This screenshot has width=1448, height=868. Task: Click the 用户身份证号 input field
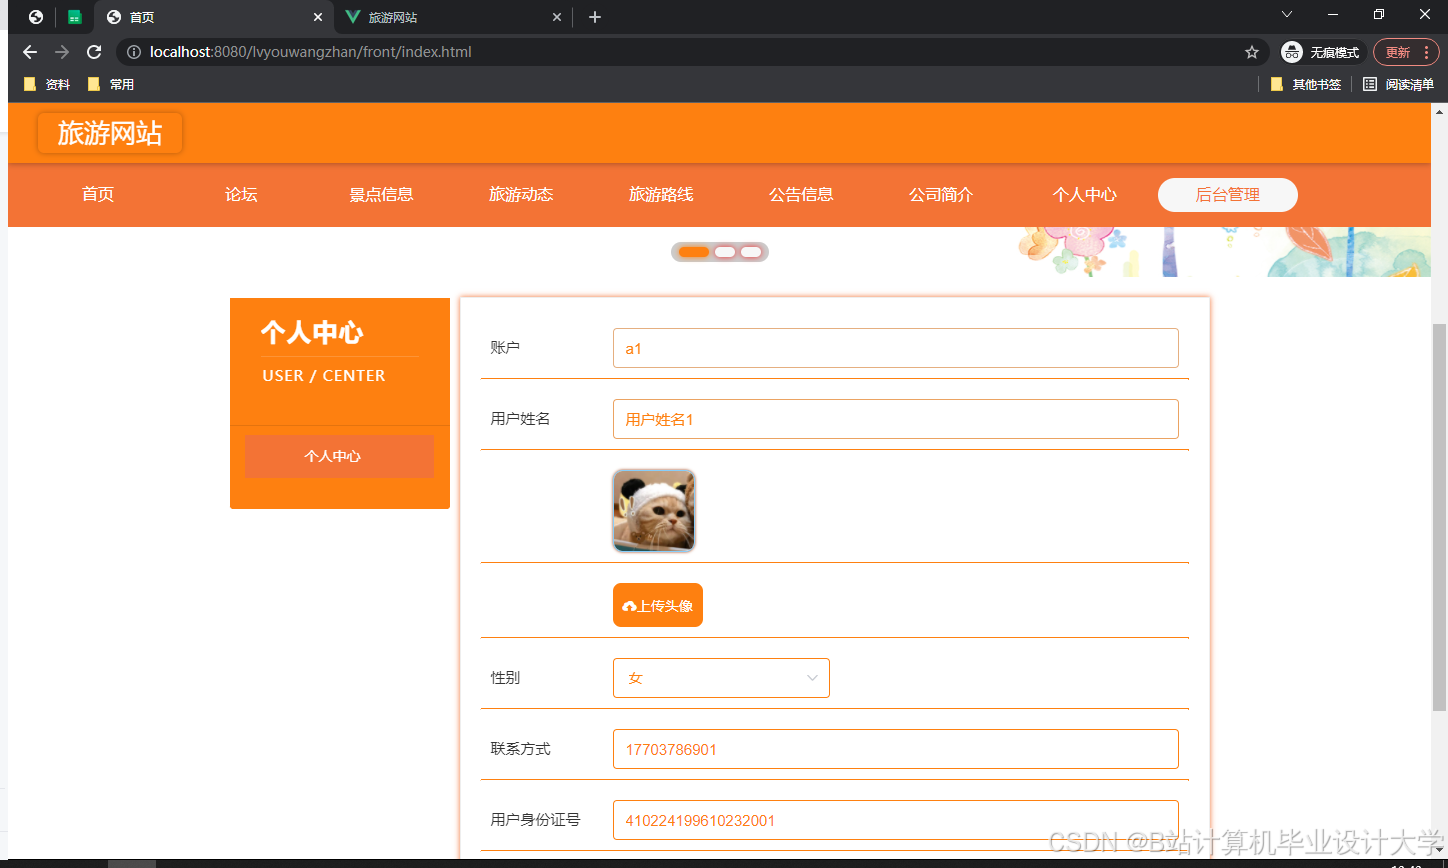(x=896, y=820)
